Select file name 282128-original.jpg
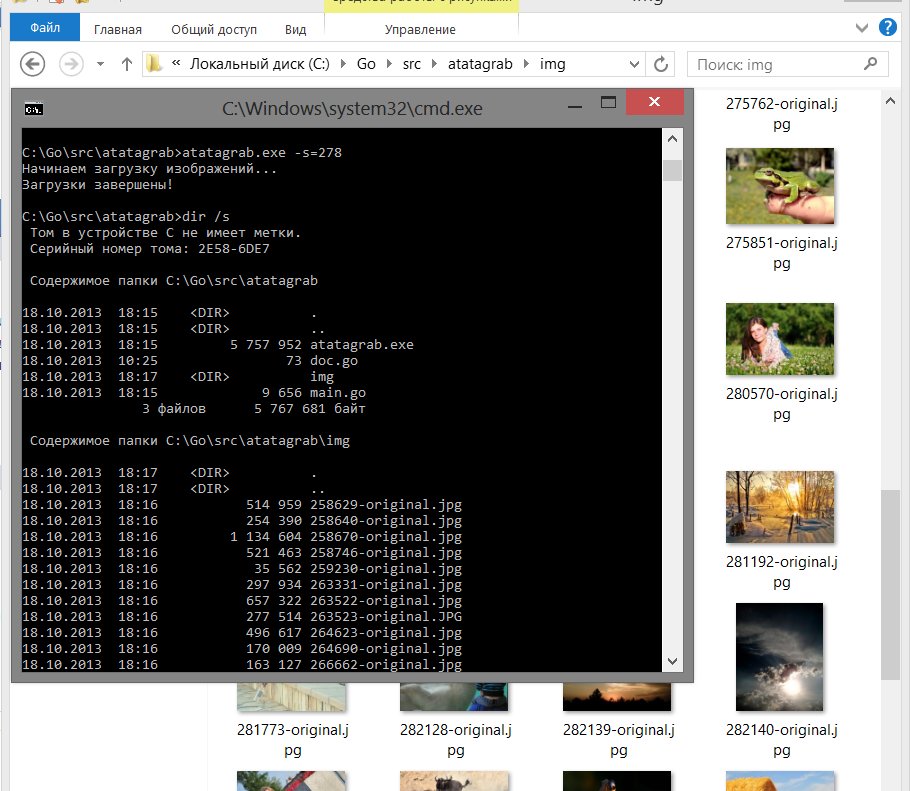 pos(456,740)
